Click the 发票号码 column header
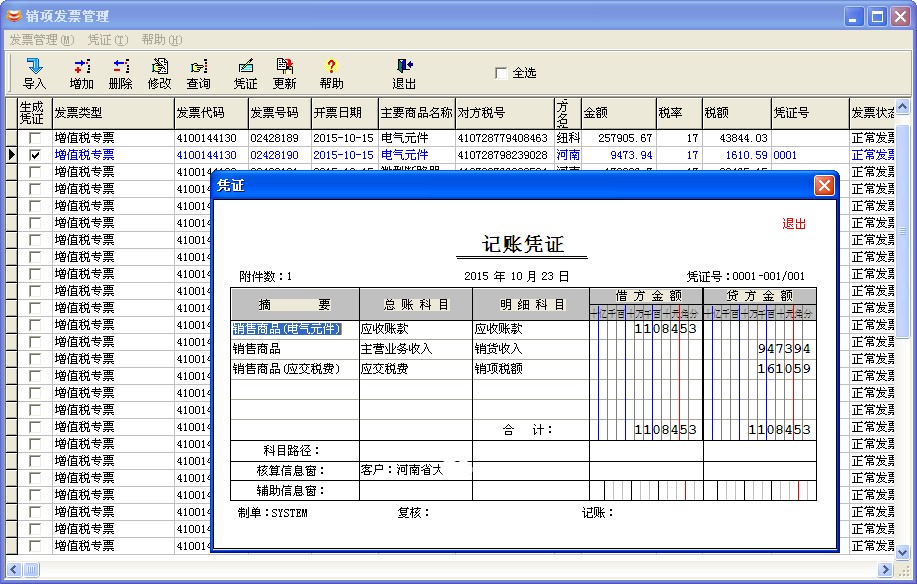This screenshot has width=917, height=584. 280,113
